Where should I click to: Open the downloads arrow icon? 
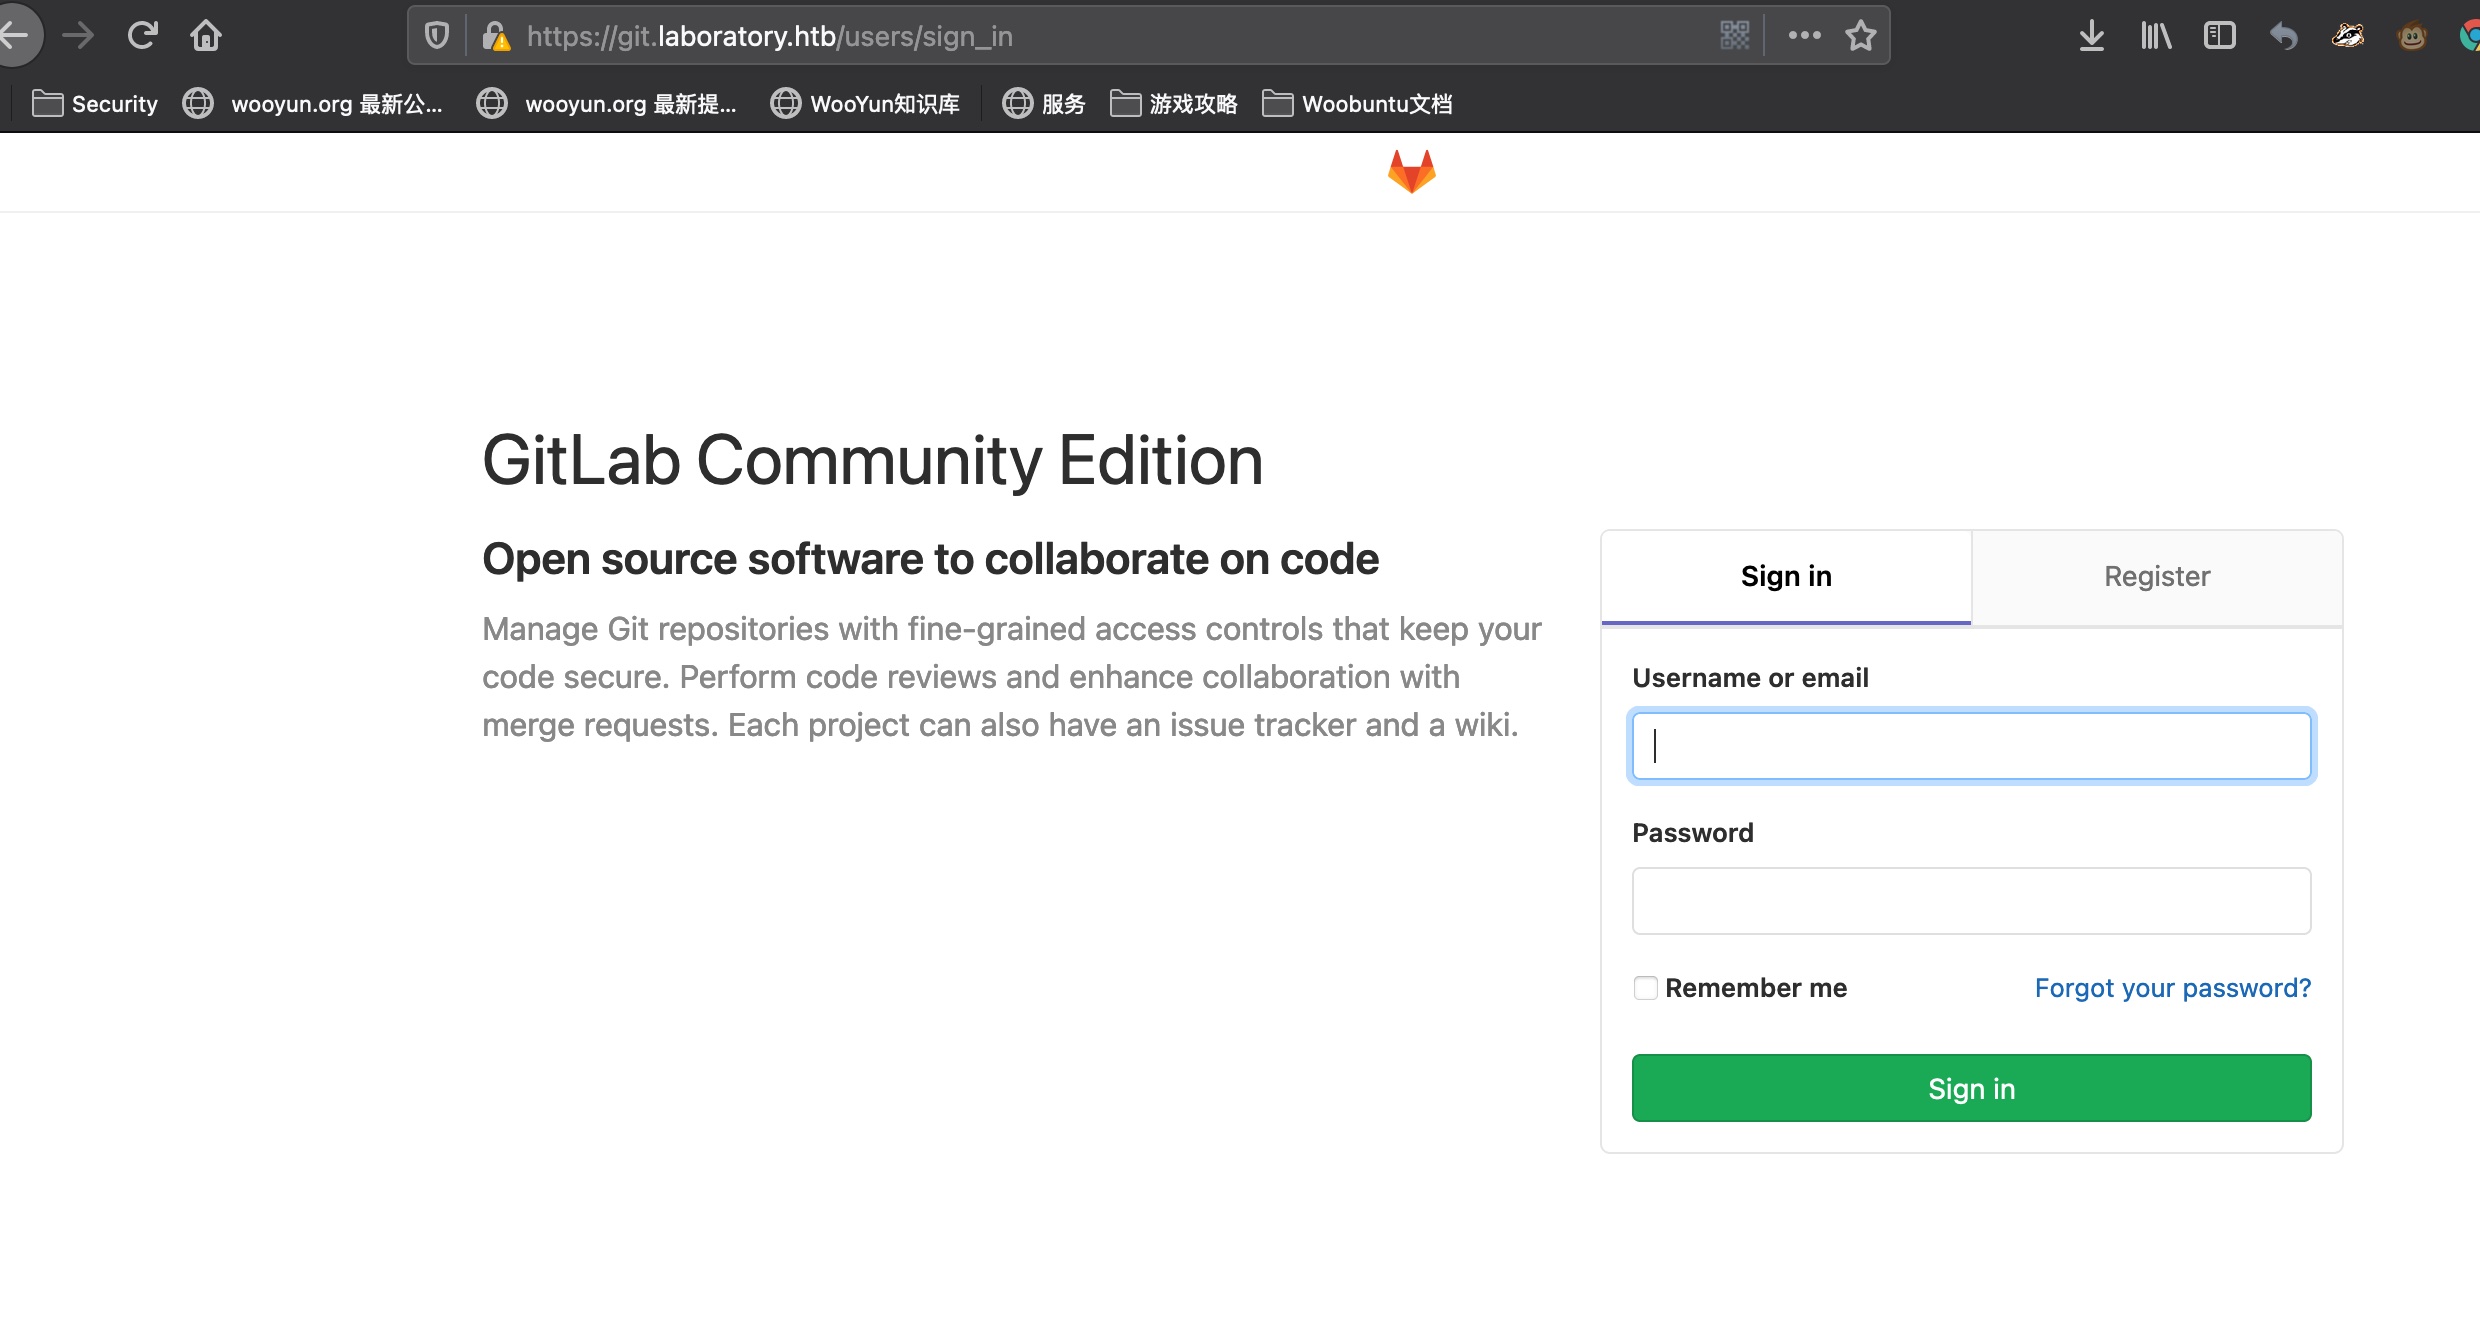[x=2091, y=36]
